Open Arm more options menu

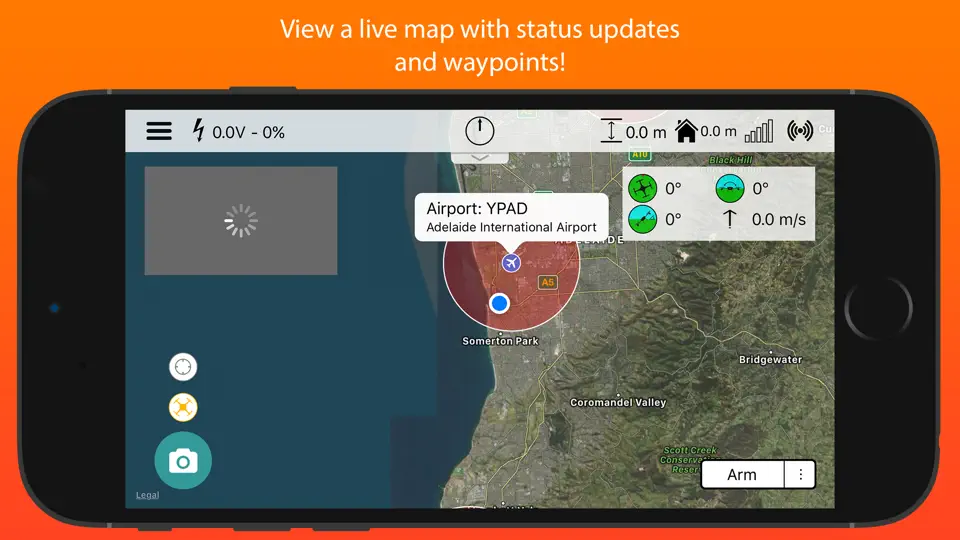click(x=800, y=474)
